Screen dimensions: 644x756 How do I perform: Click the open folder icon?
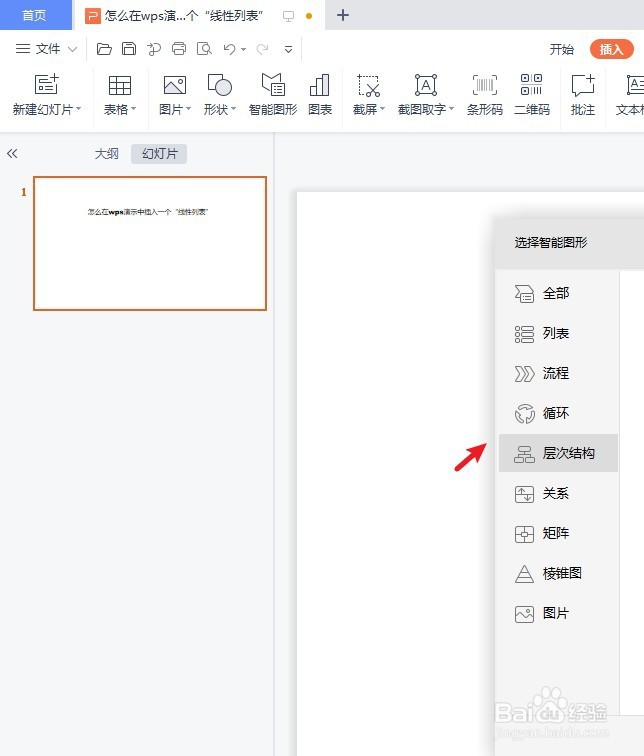pos(104,49)
